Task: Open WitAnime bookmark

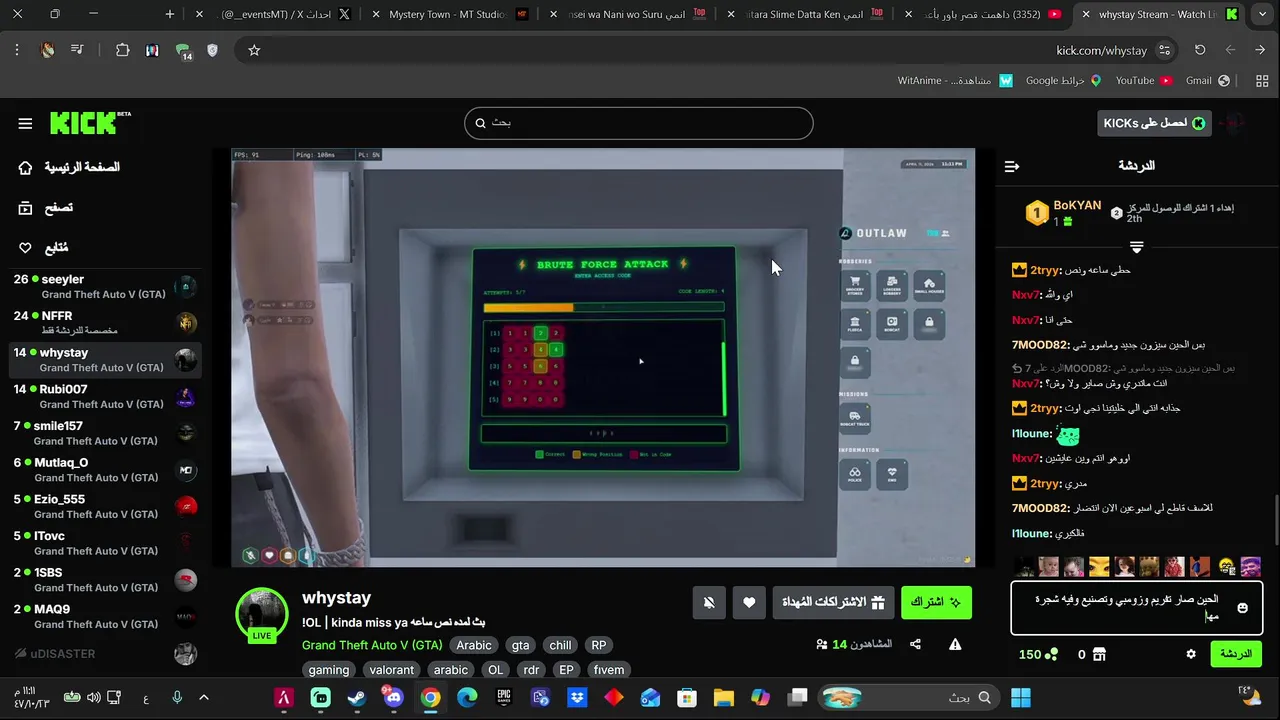Action: pos(955,80)
